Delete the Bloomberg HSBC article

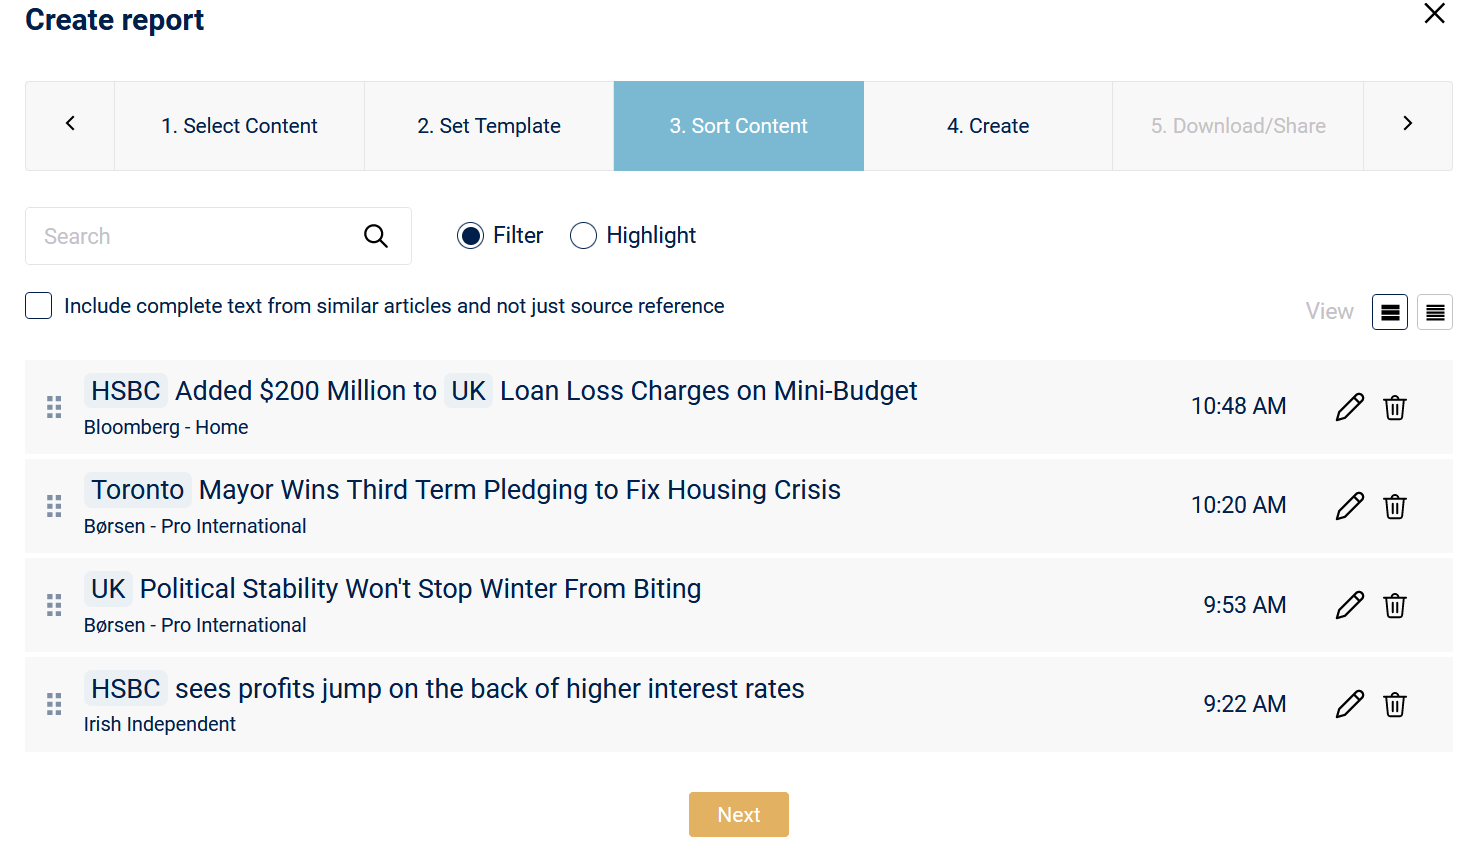tap(1395, 407)
